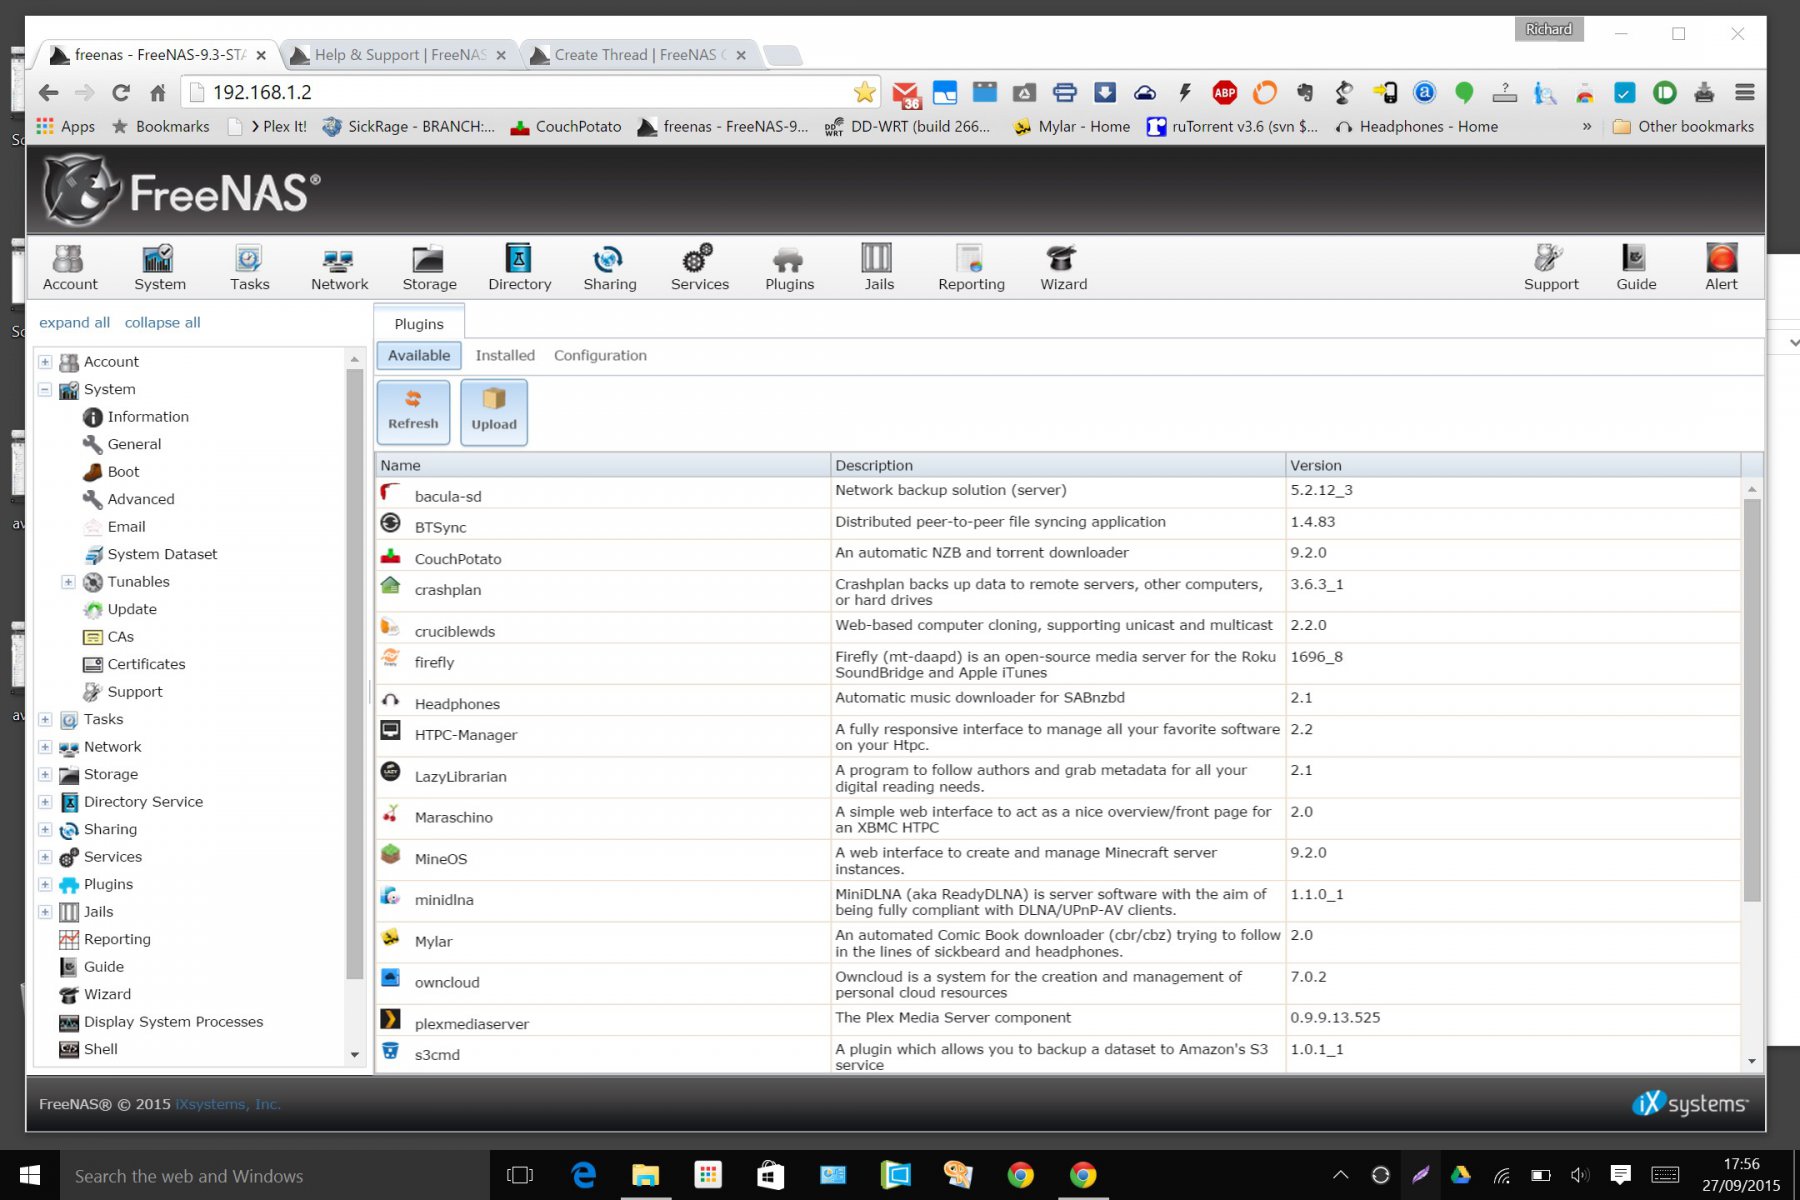The width and height of the screenshot is (1800, 1200).
Task: Open the Storage toolbar icon
Action: [429, 267]
